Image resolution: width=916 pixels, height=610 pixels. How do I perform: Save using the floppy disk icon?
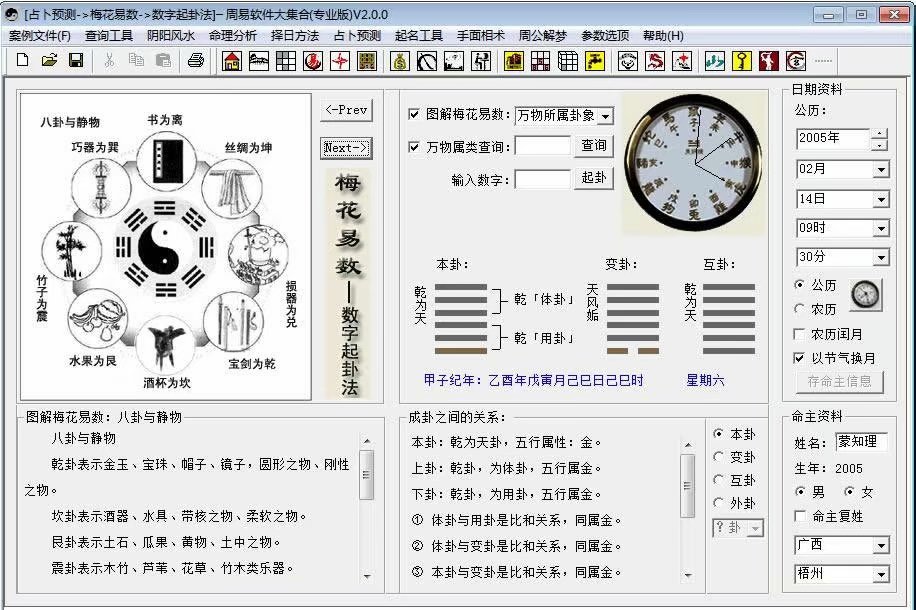75,61
